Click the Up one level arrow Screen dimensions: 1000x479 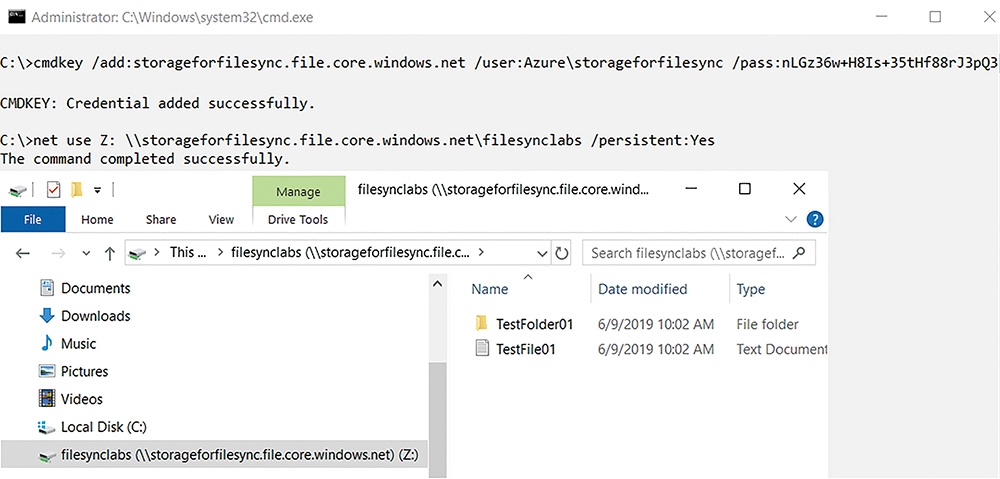[x=110, y=253]
